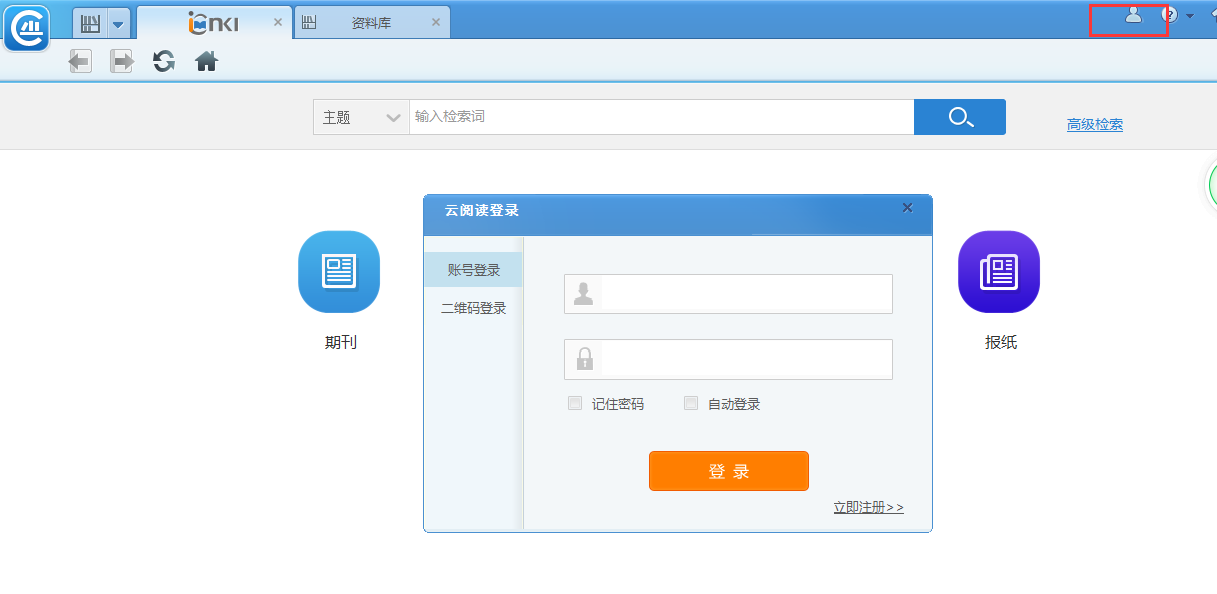Viewport: 1217px width, 594px height.
Task: Close the 云阅读登录 dialog
Action: (x=907, y=208)
